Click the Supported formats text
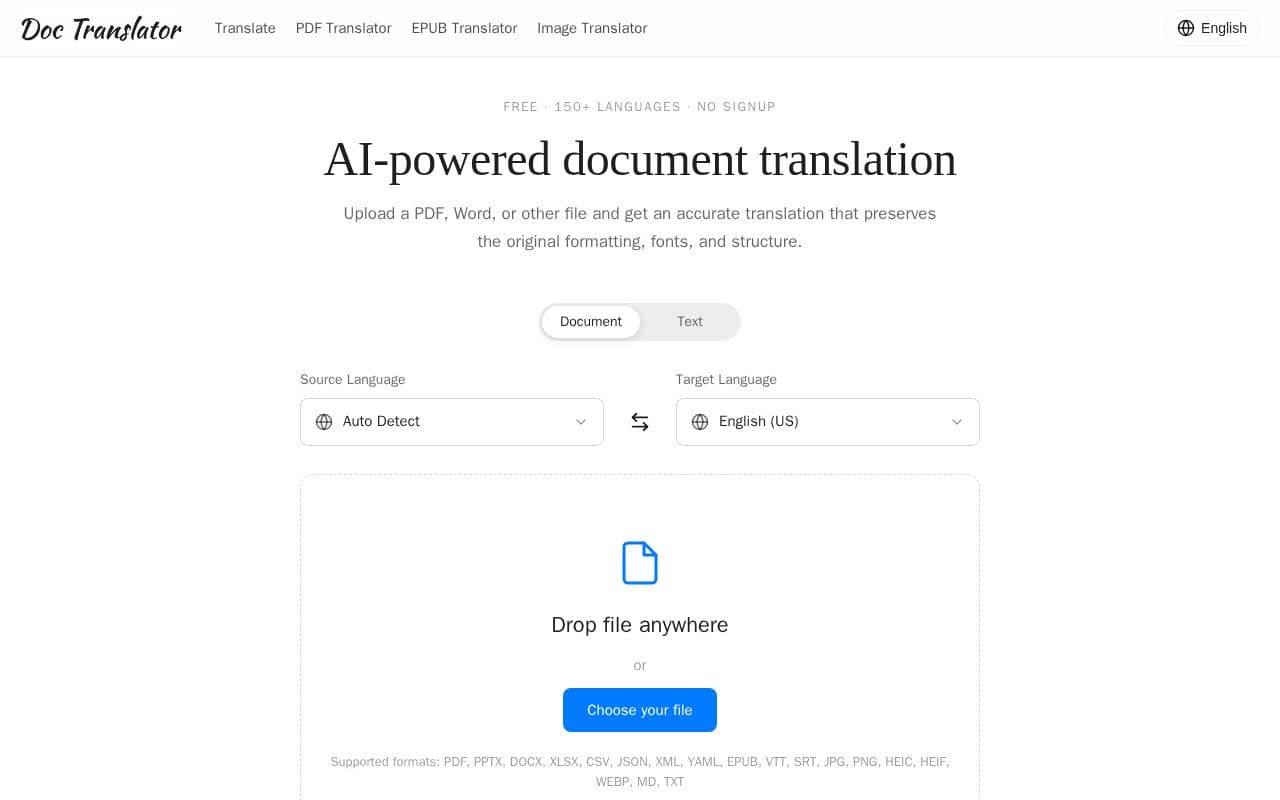The width and height of the screenshot is (1280, 800). pos(640,772)
